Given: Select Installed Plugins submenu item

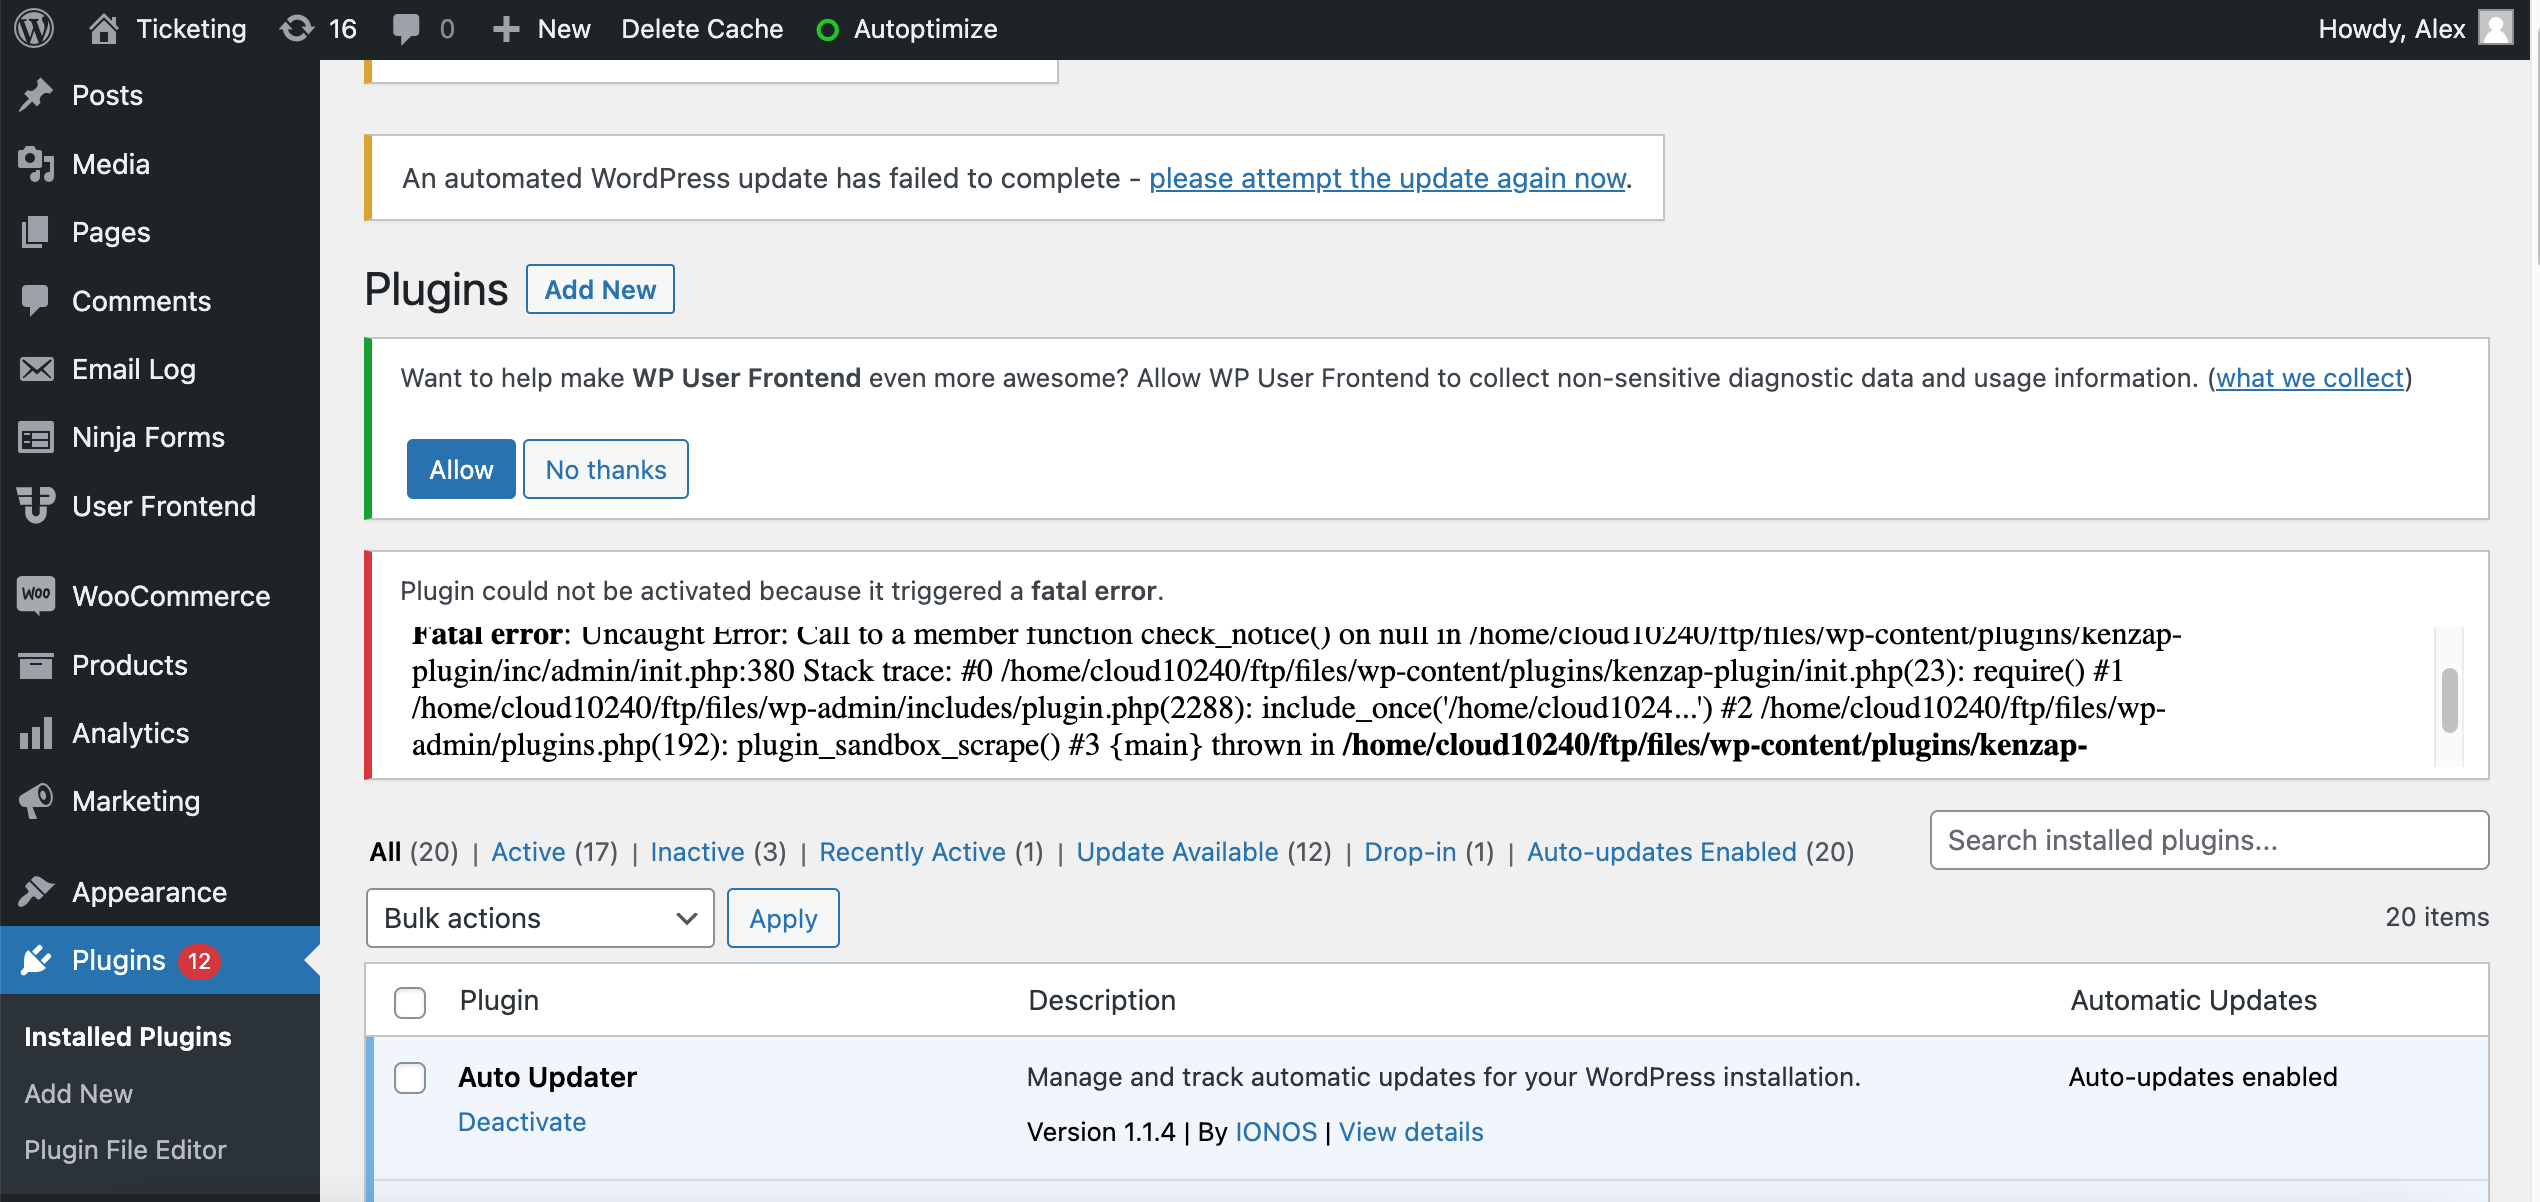Looking at the screenshot, I should (x=128, y=1037).
